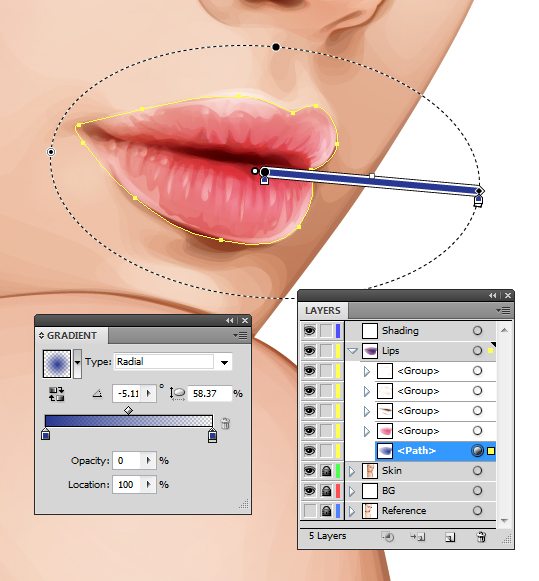Click Layers panel scroll down arrow
The image size is (539, 581).
pos(504,521)
